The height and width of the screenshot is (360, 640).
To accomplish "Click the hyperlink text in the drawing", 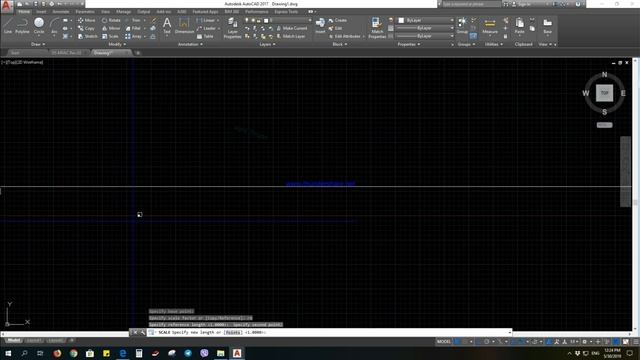I will pos(320,184).
